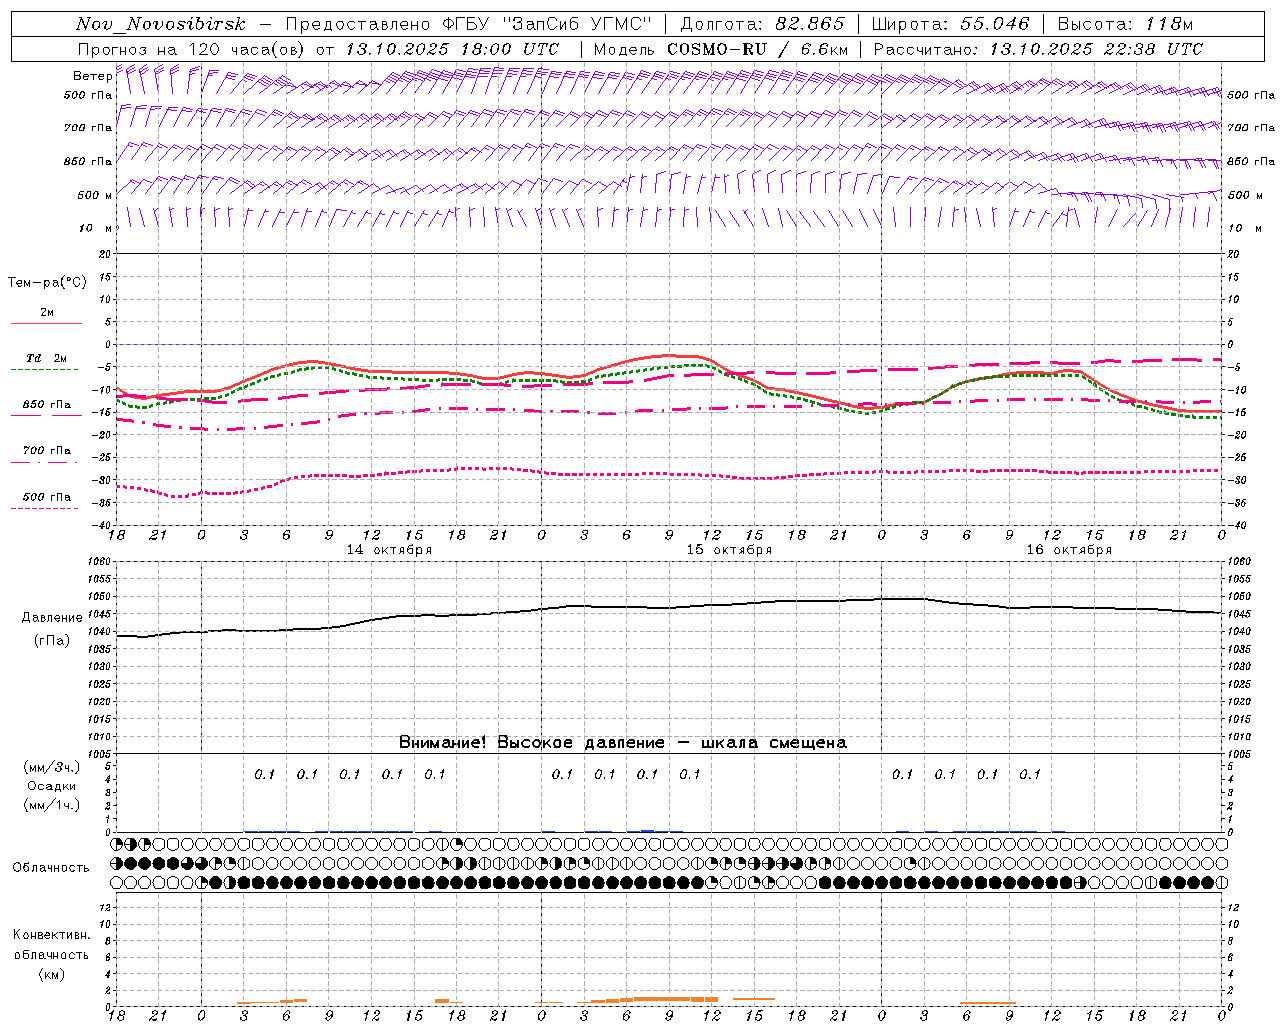
Task: Select Рассчитано: 13.10.2025 22:38 UTC timestamp
Action: tap(1038, 49)
